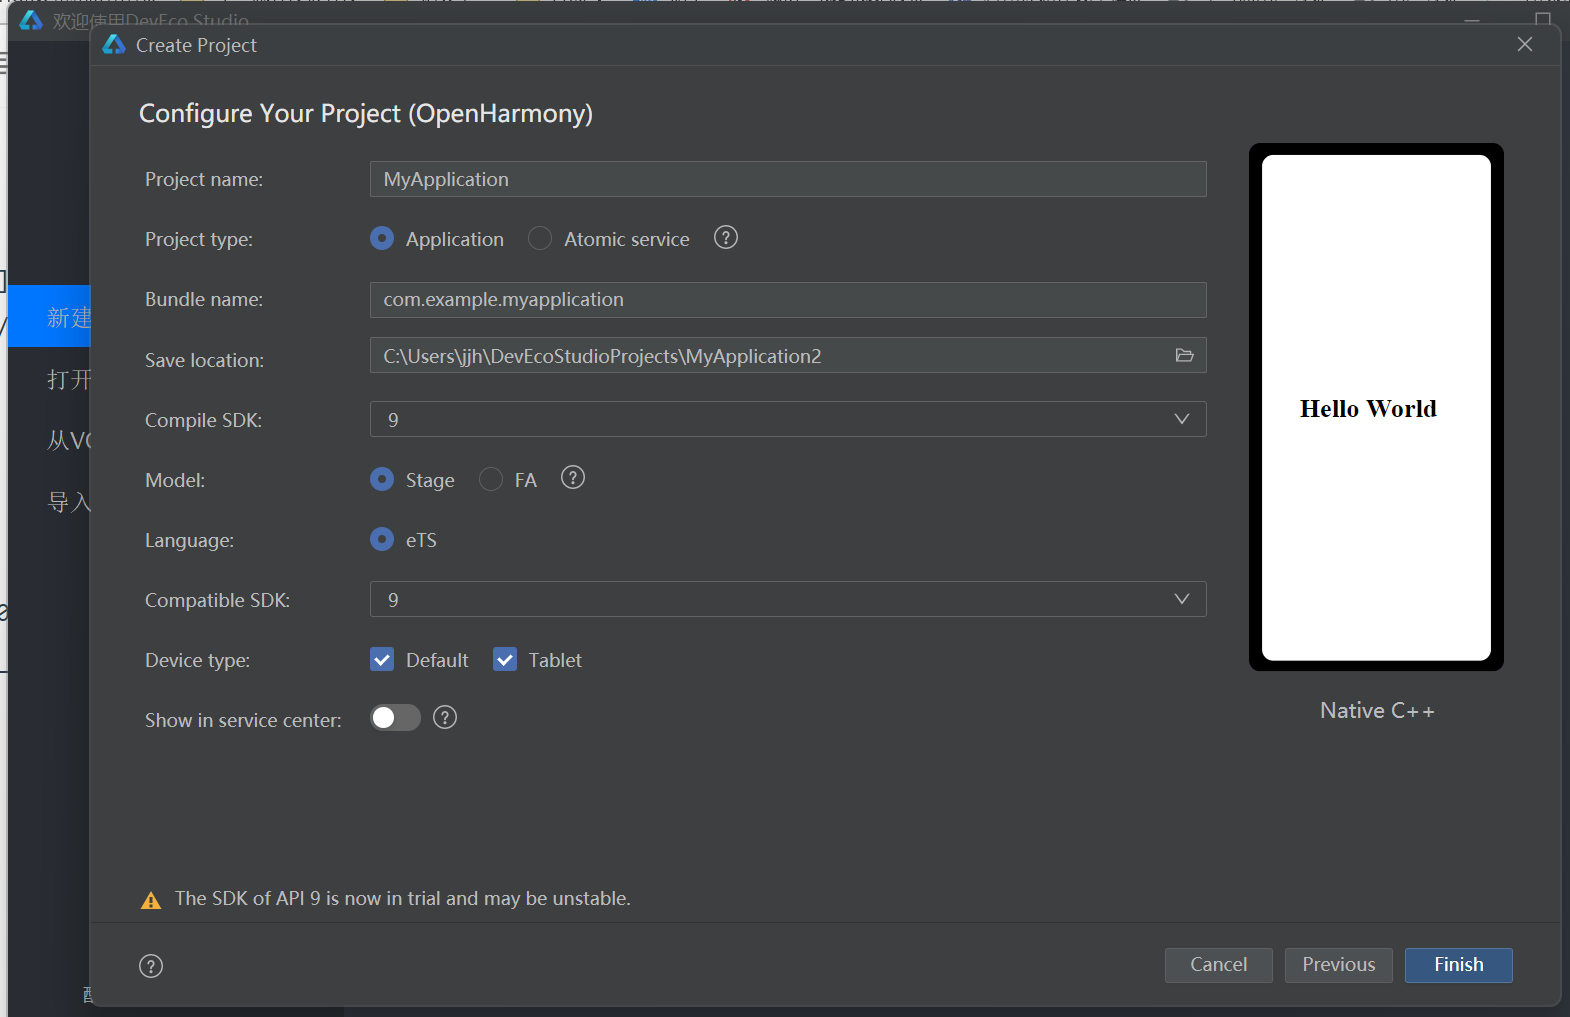Select the Atomic service radio button

pyautogui.click(x=540, y=238)
